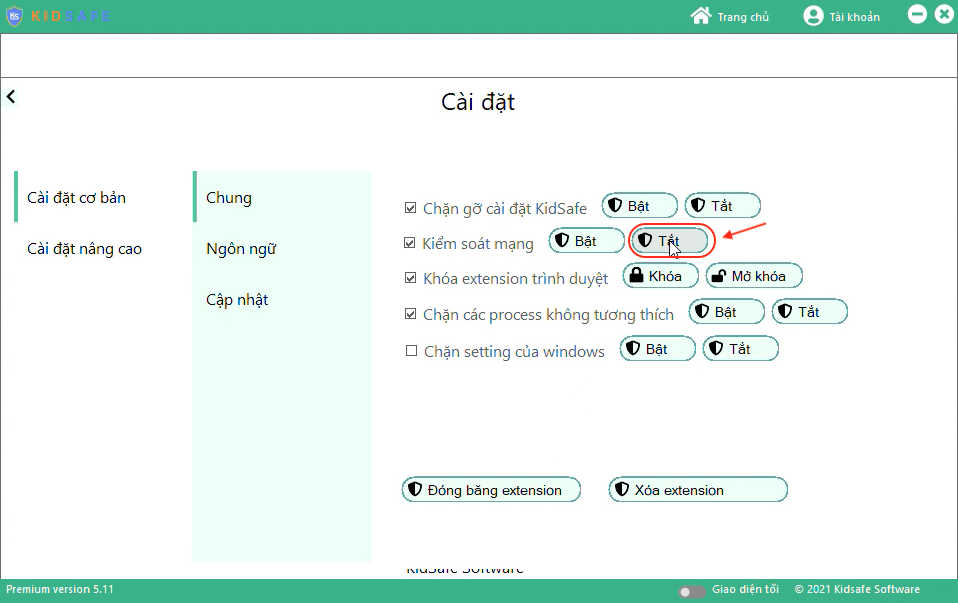
Task: Open the Ngôn ngữ settings tab
Action: coord(241,249)
